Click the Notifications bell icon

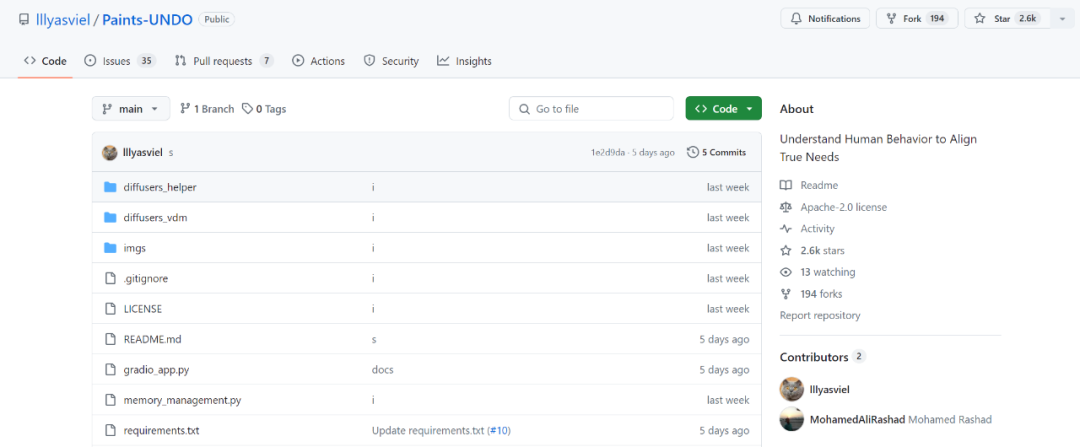click(796, 19)
